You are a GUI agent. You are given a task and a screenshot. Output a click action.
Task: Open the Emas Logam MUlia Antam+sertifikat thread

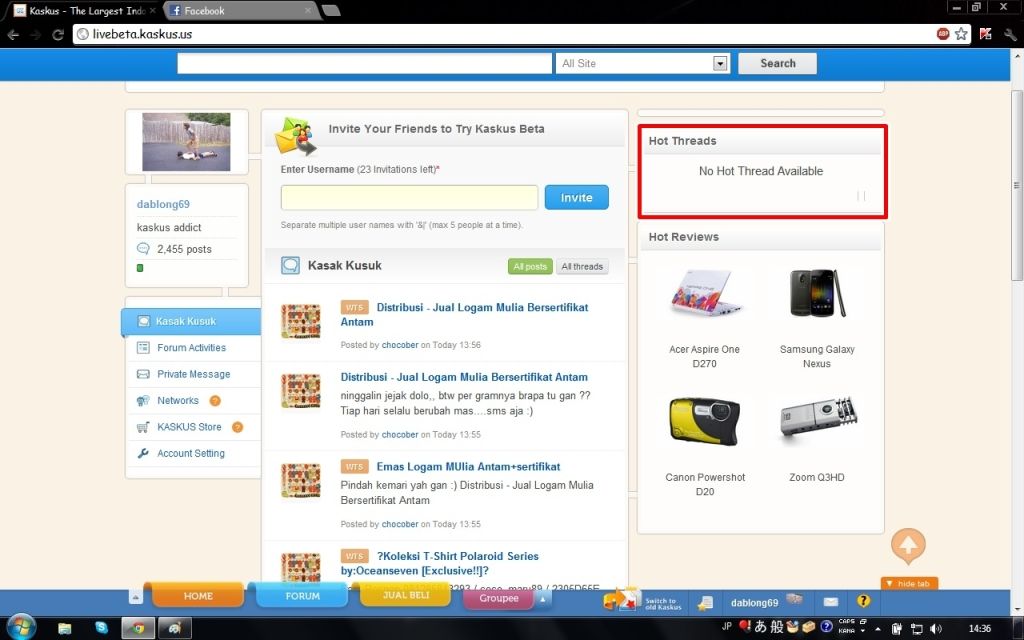(x=468, y=467)
